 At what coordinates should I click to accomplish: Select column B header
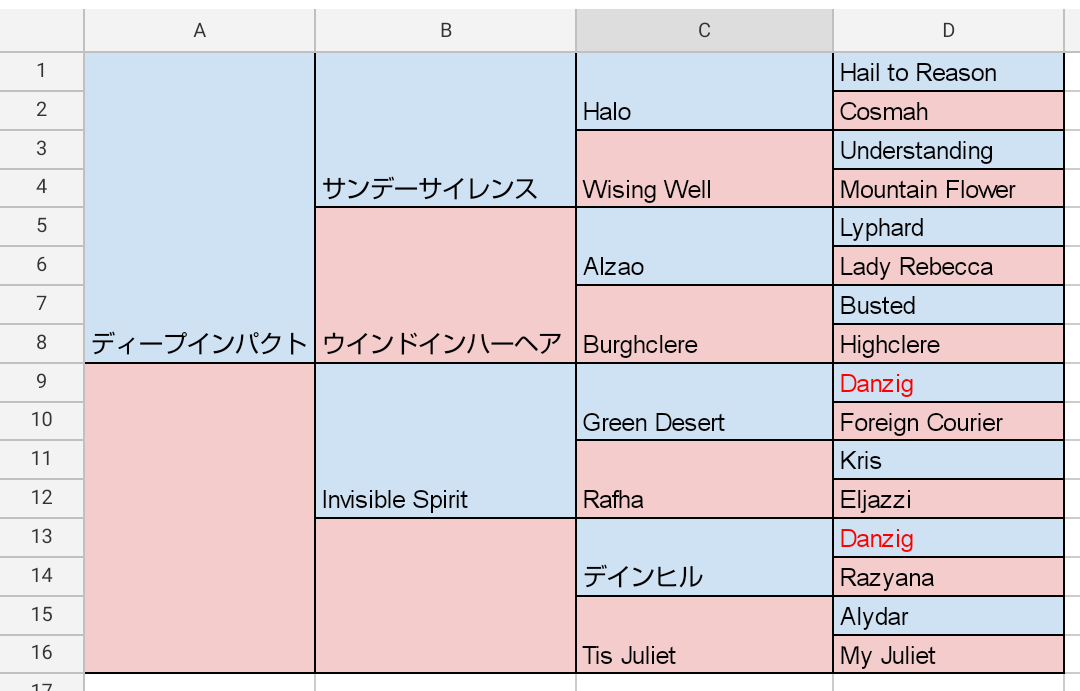click(446, 31)
